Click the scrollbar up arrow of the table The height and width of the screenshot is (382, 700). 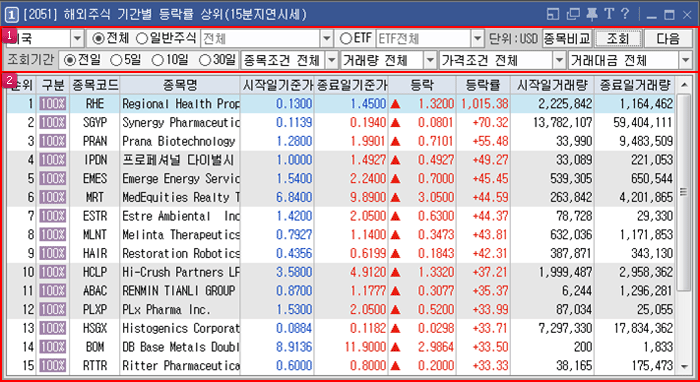684,85
